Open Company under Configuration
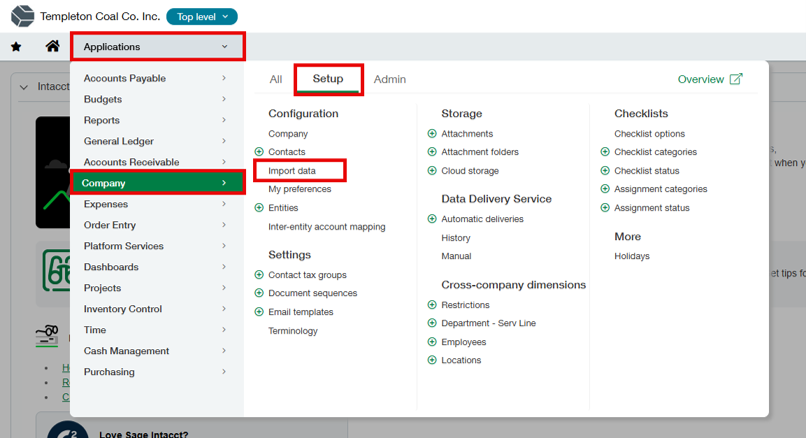This screenshot has height=438, width=806. [x=288, y=134]
